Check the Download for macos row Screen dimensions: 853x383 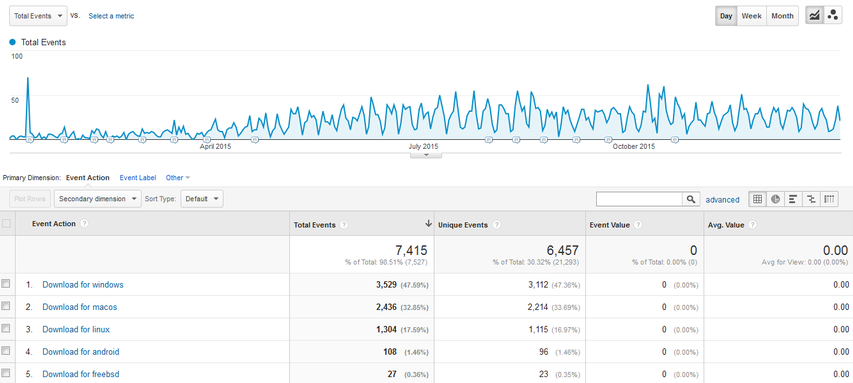pos(6,306)
